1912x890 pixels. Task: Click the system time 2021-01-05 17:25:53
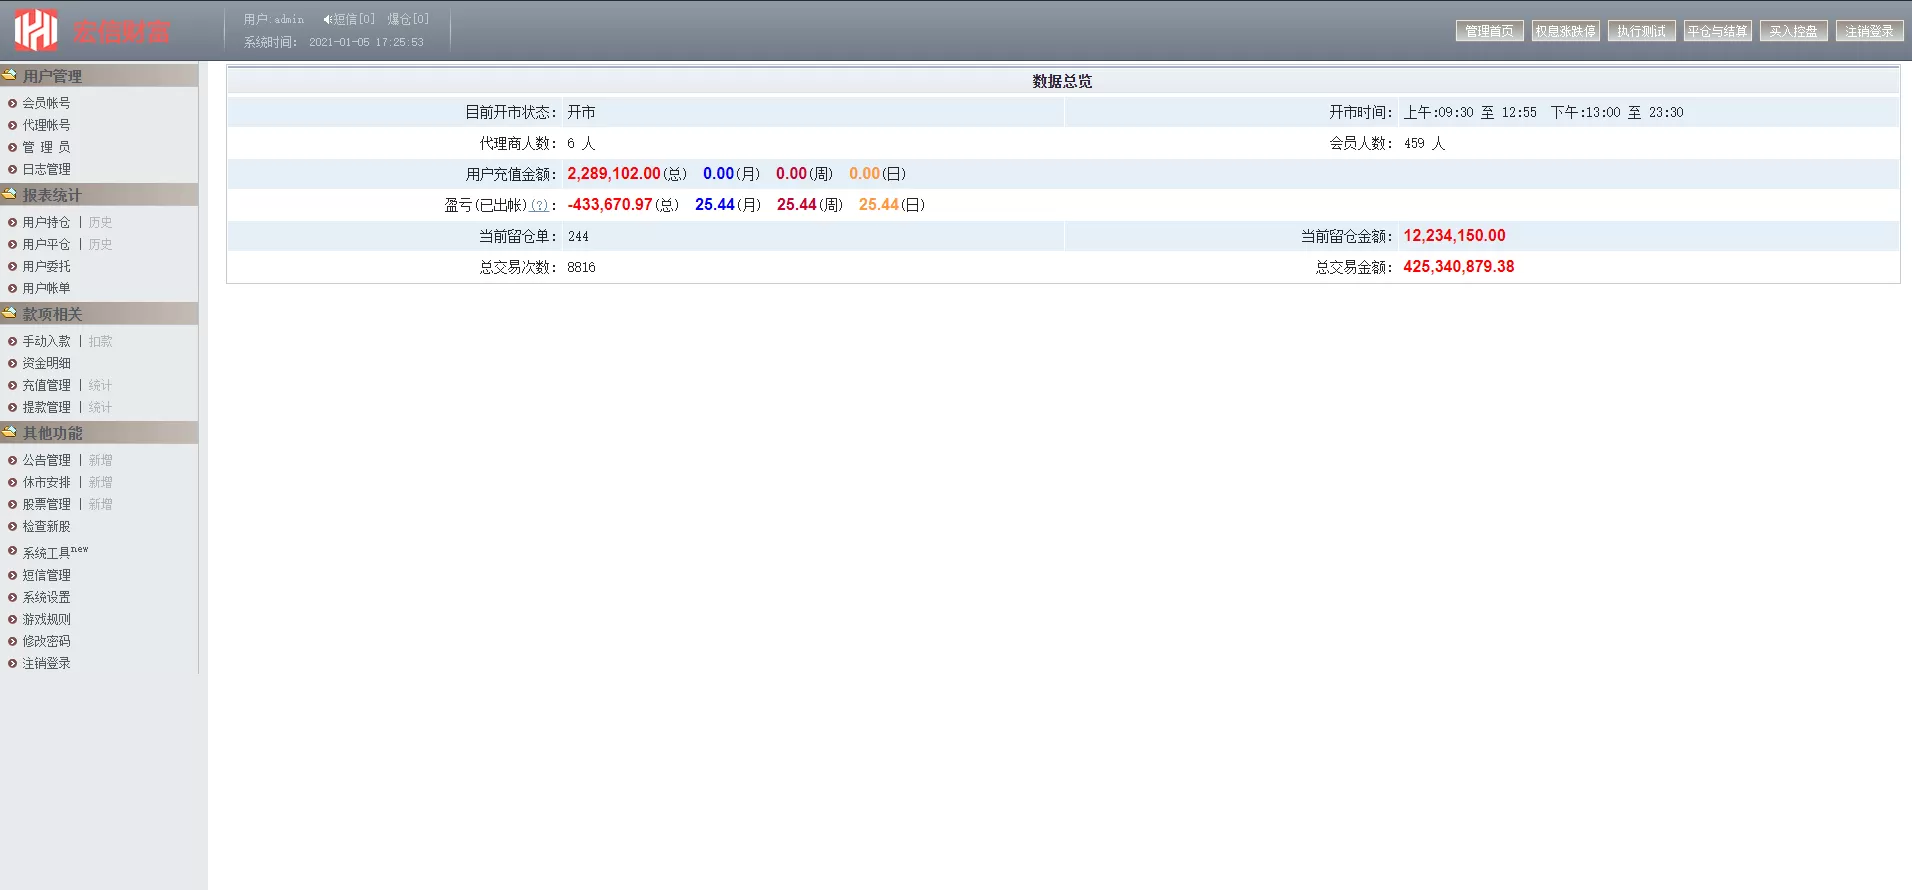coord(366,42)
